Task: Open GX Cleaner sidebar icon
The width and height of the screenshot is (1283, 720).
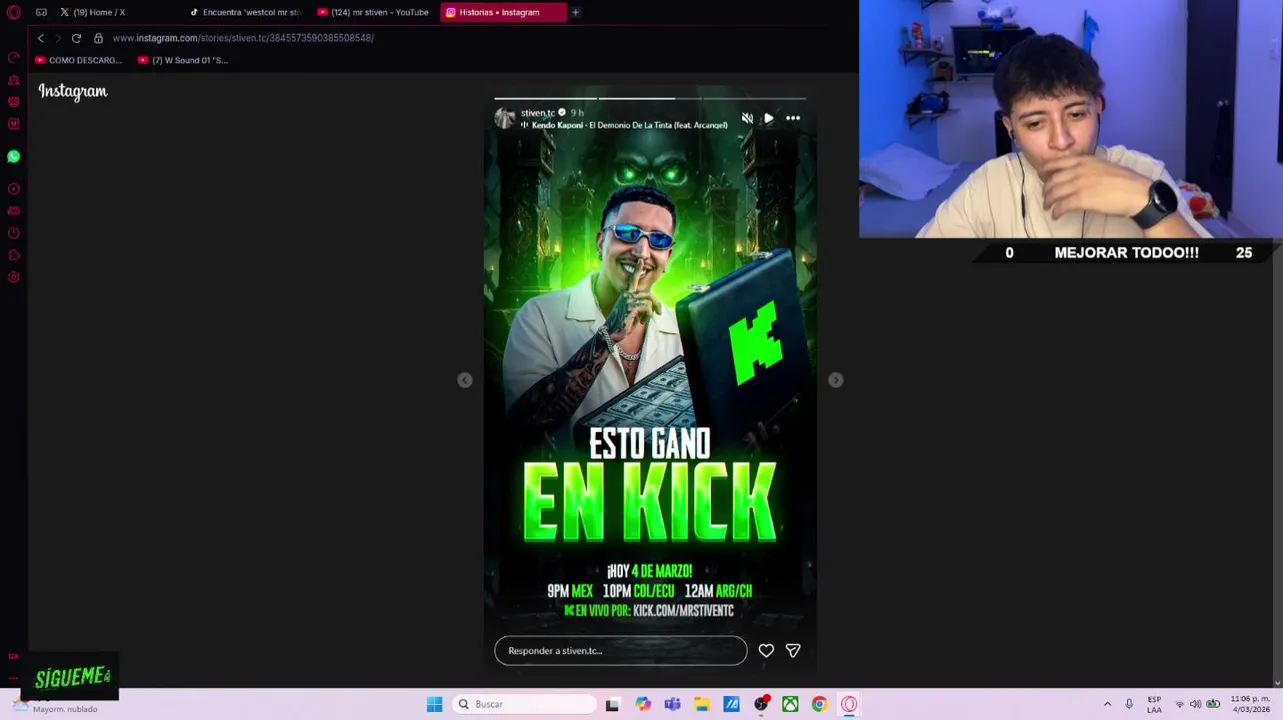Action: (14, 79)
